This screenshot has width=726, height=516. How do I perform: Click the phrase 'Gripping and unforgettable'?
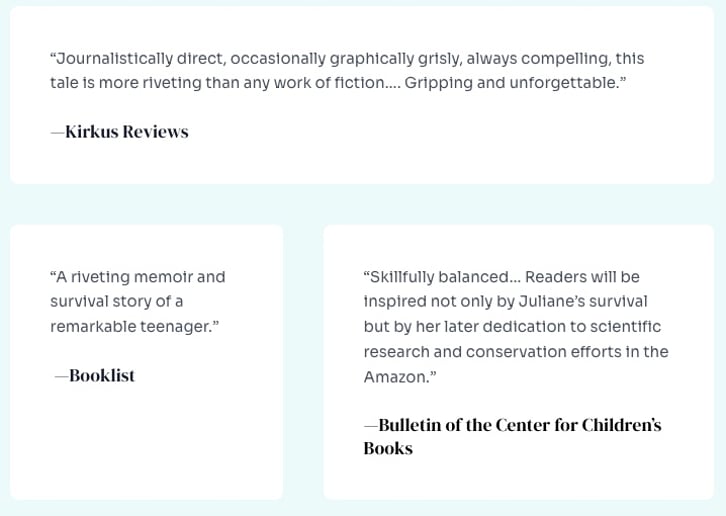tap(512, 83)
